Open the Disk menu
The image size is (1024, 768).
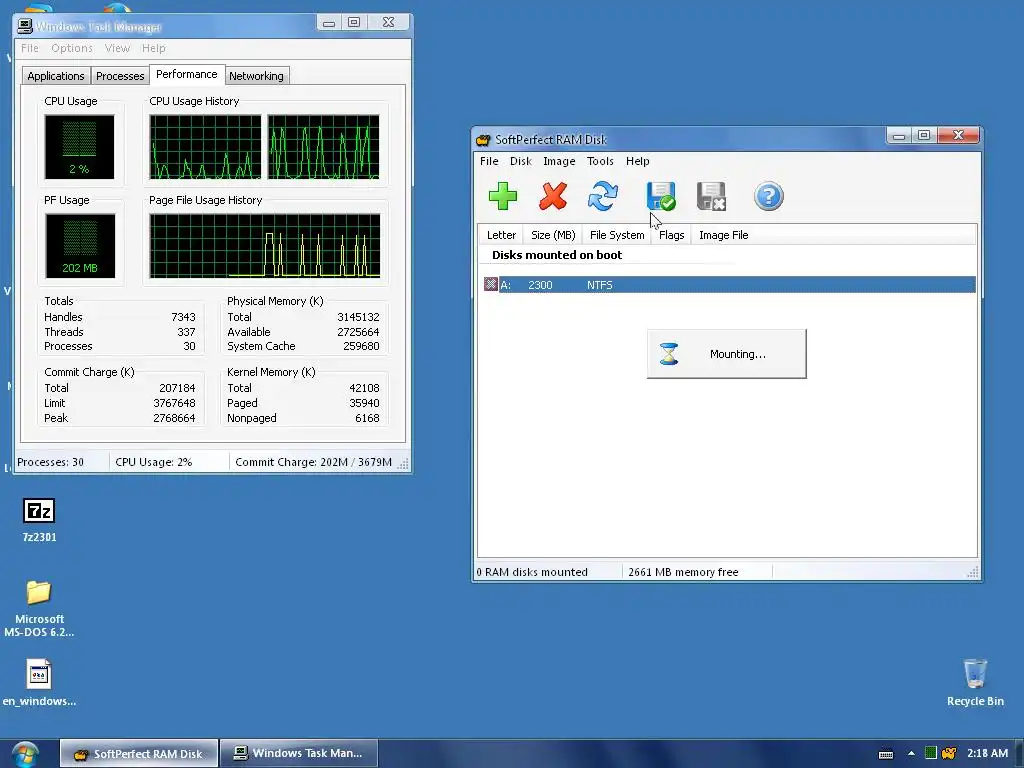pyautogui.click(x=520, y=161)
